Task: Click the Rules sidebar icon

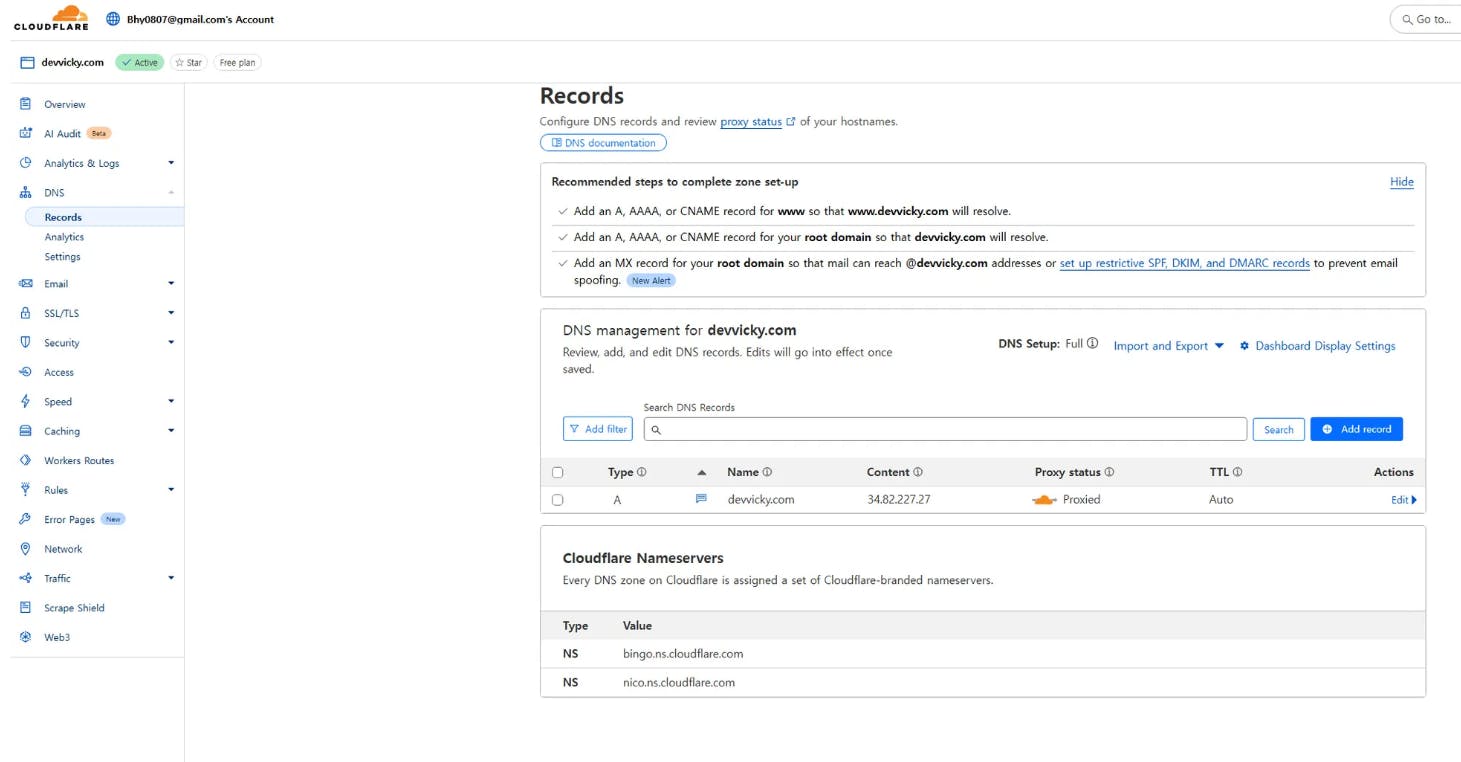Action: [26, 490]
